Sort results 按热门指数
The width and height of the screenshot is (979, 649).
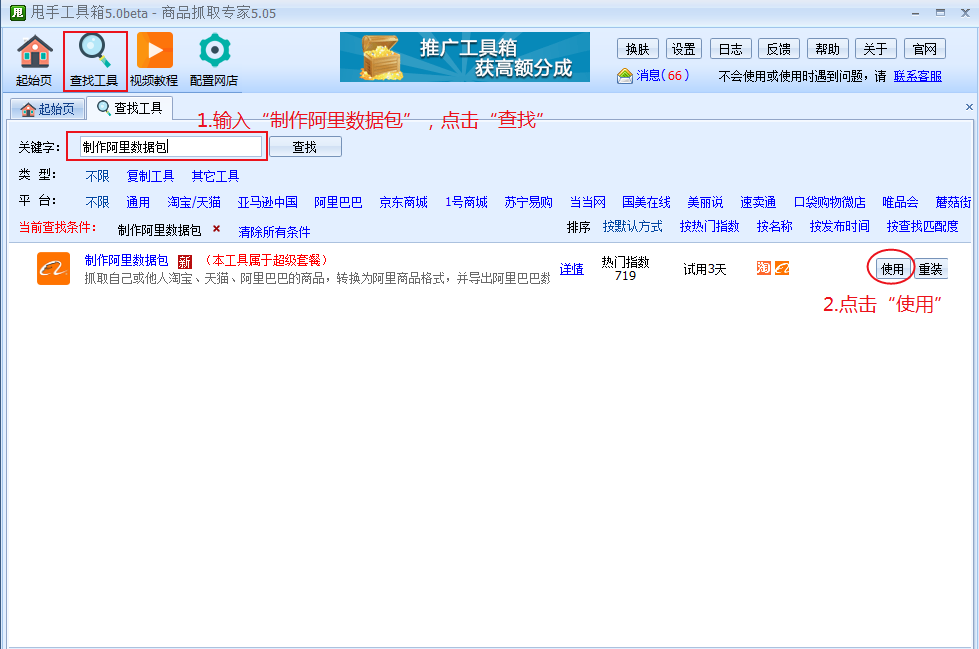tap(709, 226)
